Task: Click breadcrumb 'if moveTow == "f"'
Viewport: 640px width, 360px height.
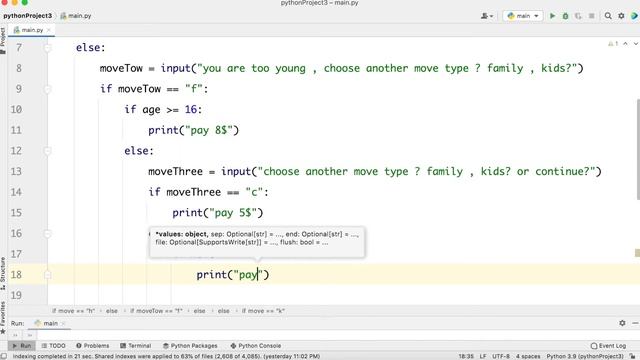Action: pos(156,311)
